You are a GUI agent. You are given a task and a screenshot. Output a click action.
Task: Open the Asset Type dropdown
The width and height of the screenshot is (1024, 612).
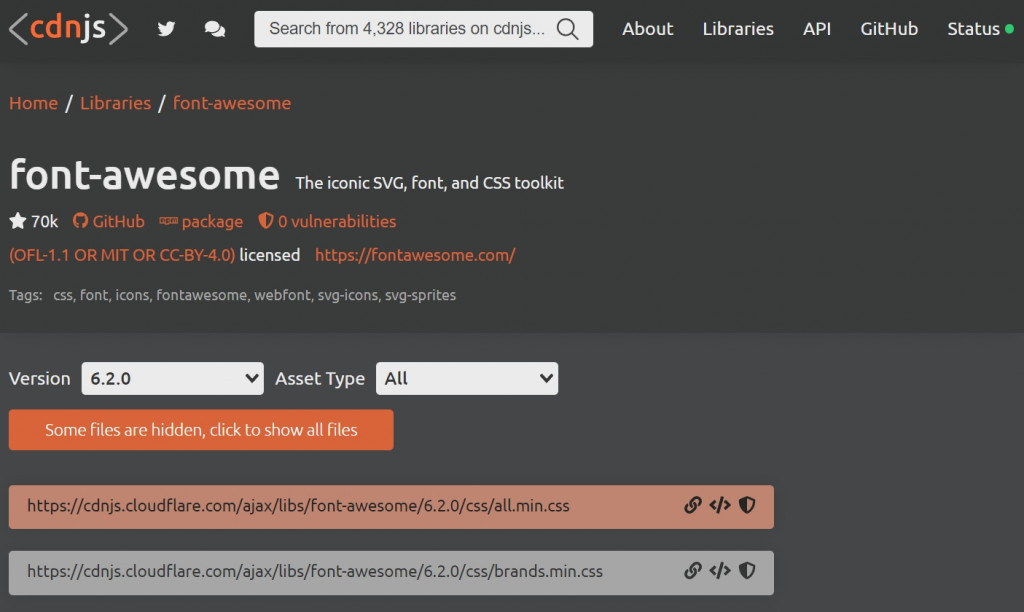pos(467,378)
